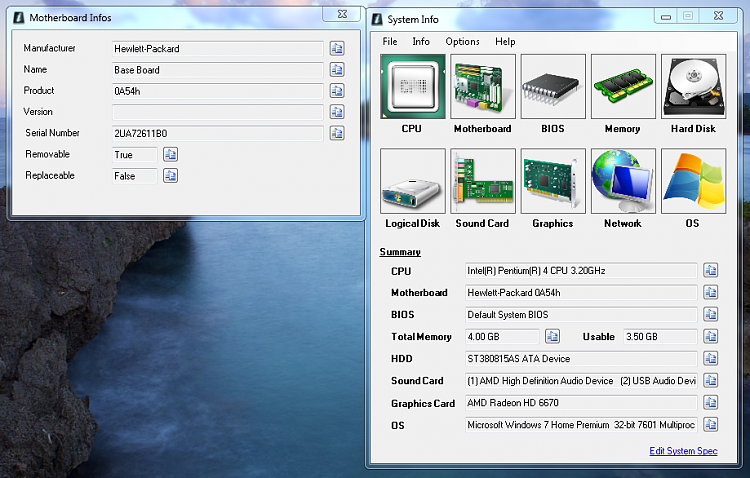Close the System Info window
750x478 pixels.
pyautogui.click(x=719, y=16)
